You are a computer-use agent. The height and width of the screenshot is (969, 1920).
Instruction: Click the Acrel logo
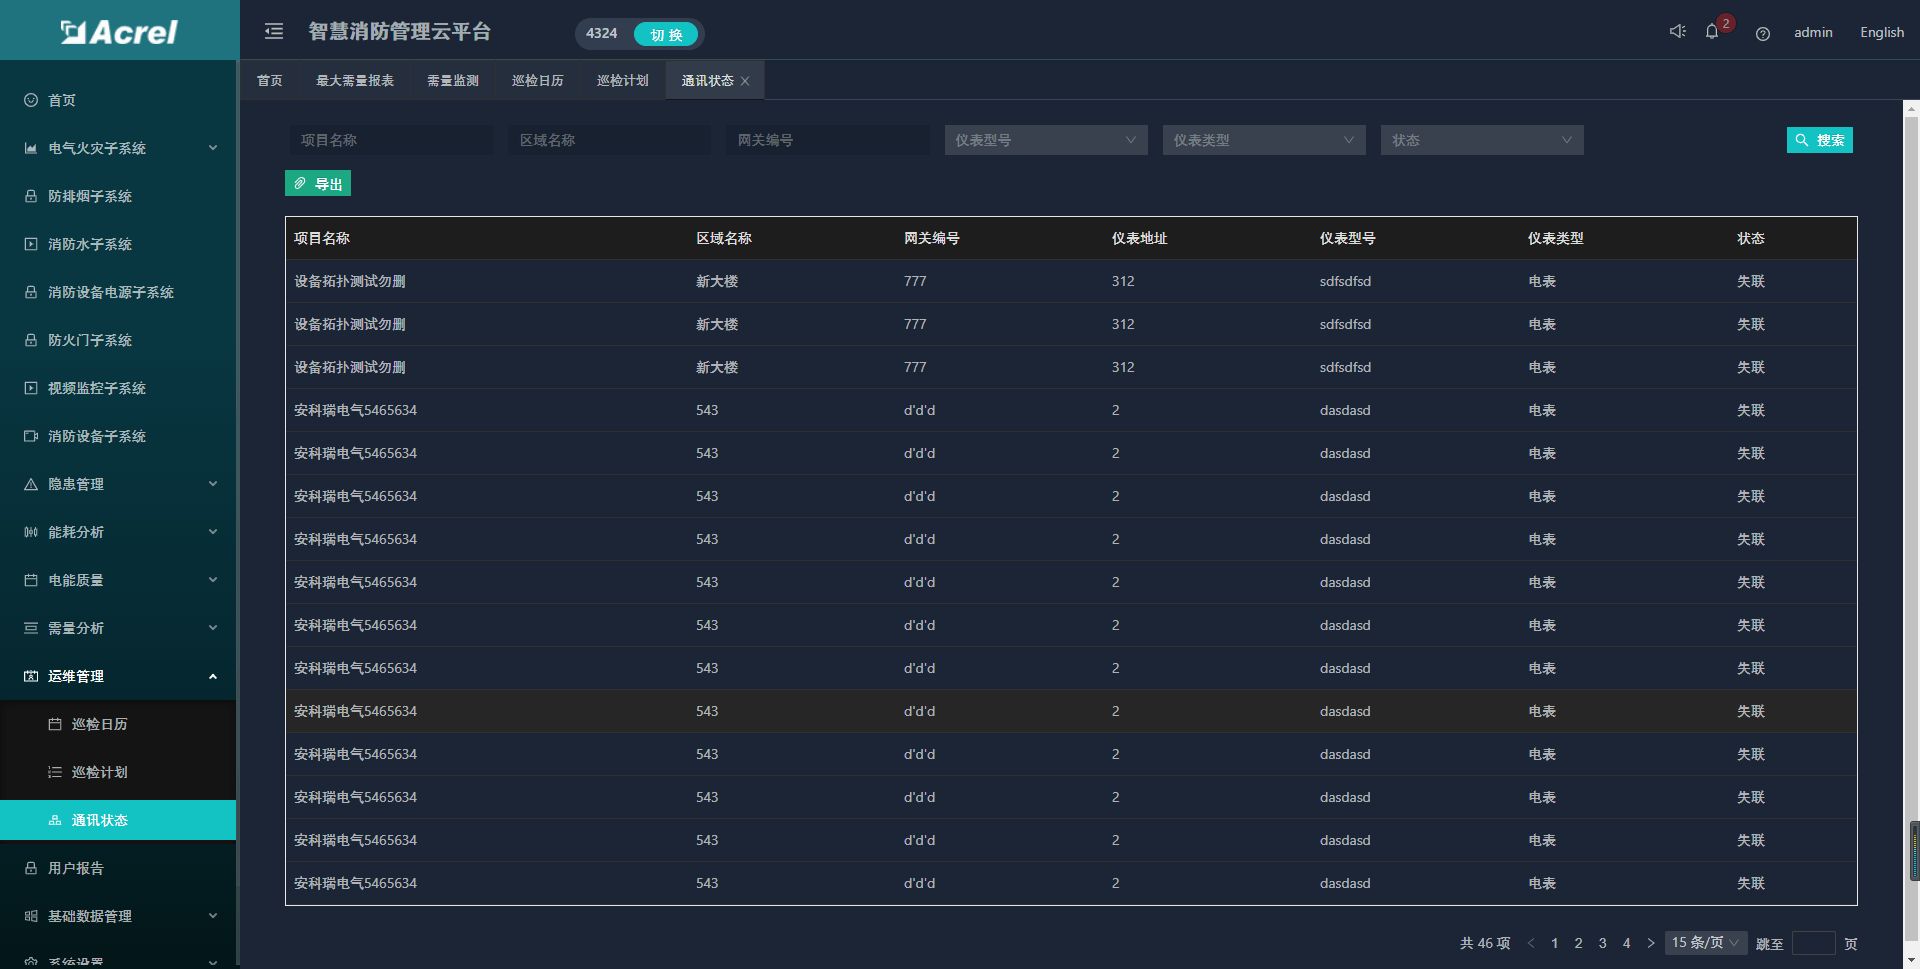(x=119, y=32)
